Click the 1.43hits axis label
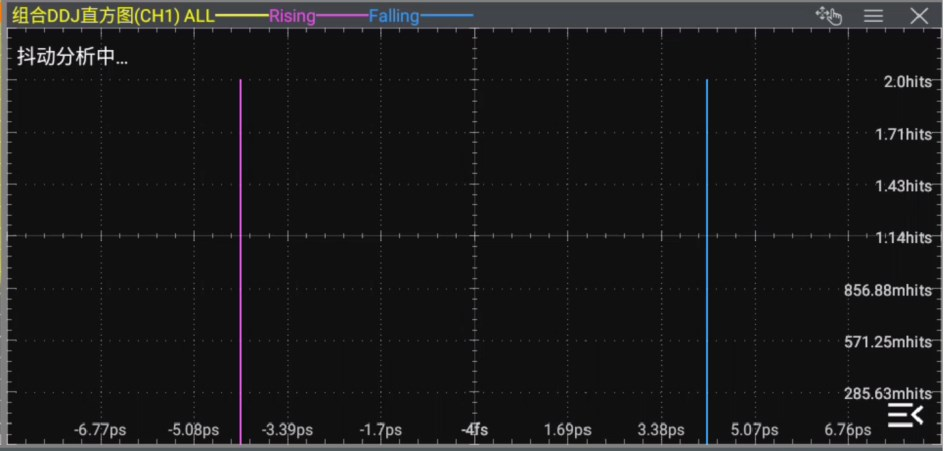The width and height of the screenshot is (944, 451). point(904,185)
